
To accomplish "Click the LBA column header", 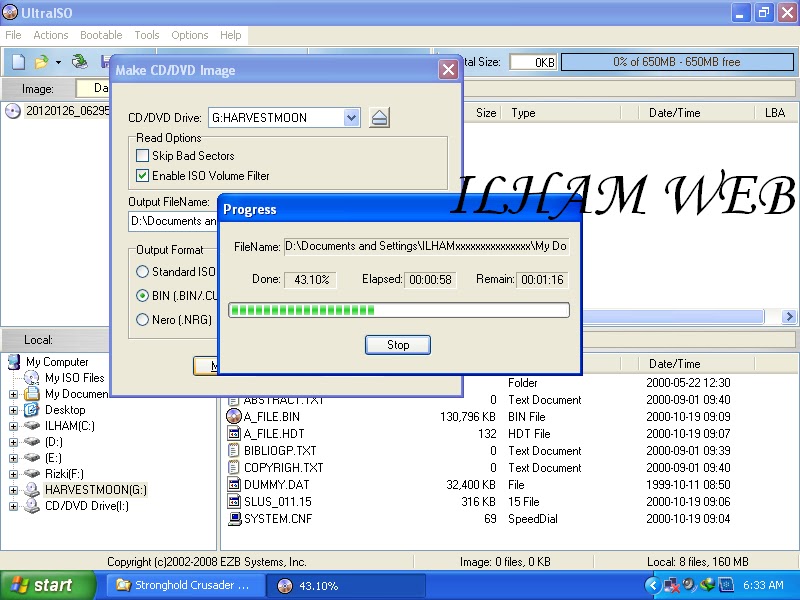I will click(x=774, y=113).
